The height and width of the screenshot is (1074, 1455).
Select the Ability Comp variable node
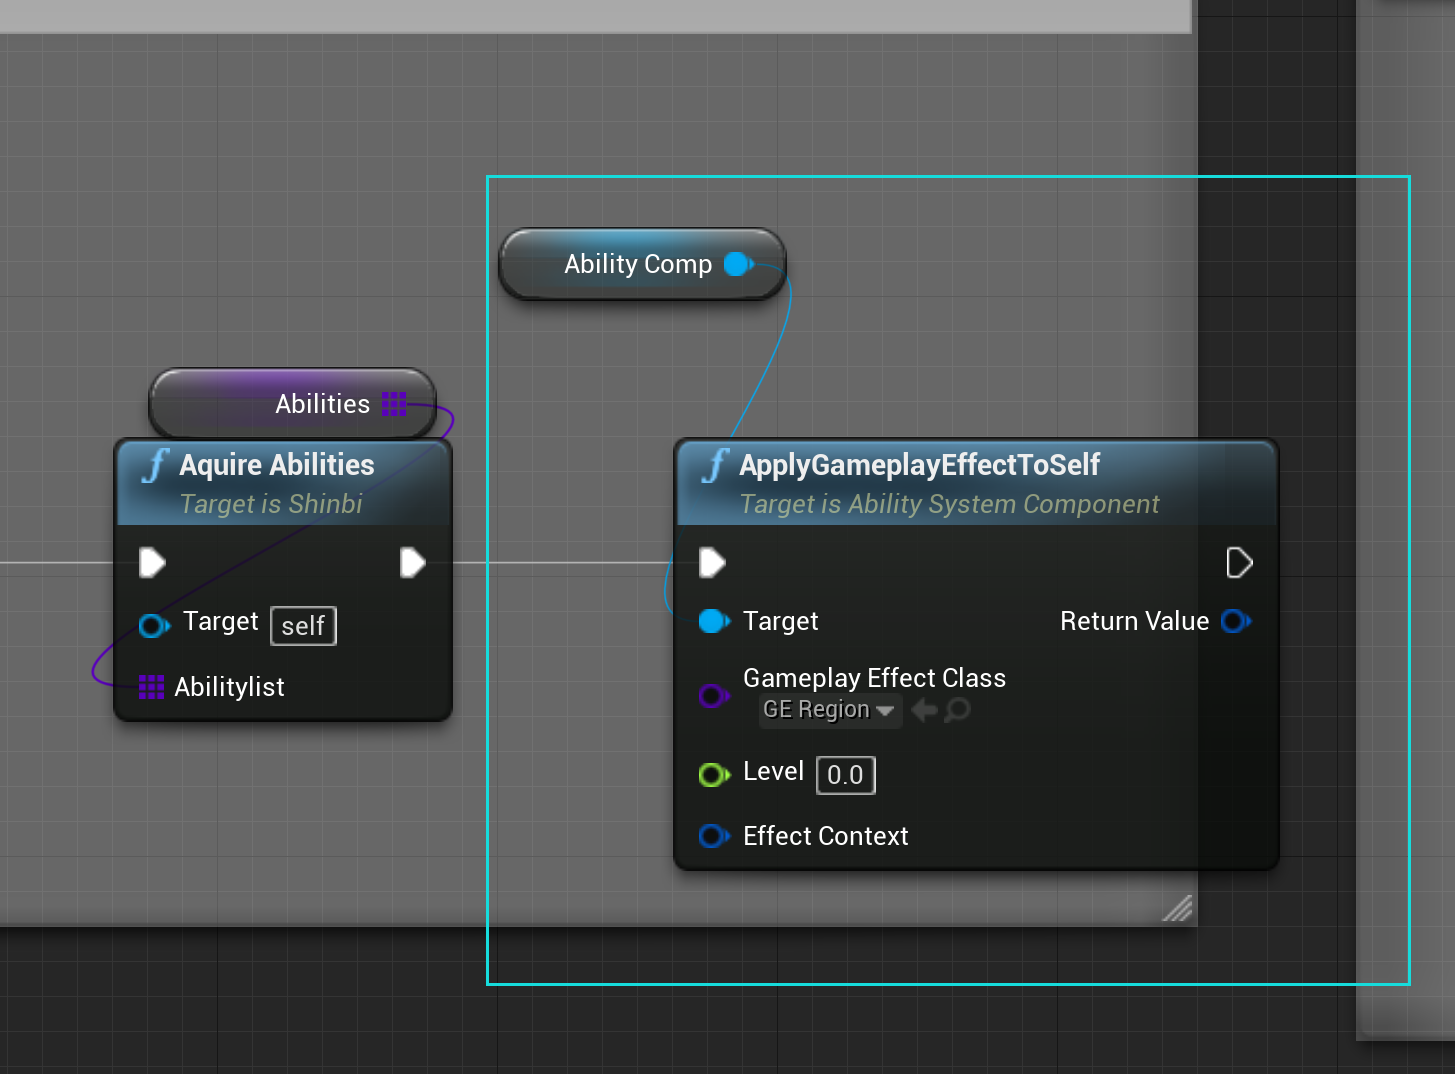[640, 264]
